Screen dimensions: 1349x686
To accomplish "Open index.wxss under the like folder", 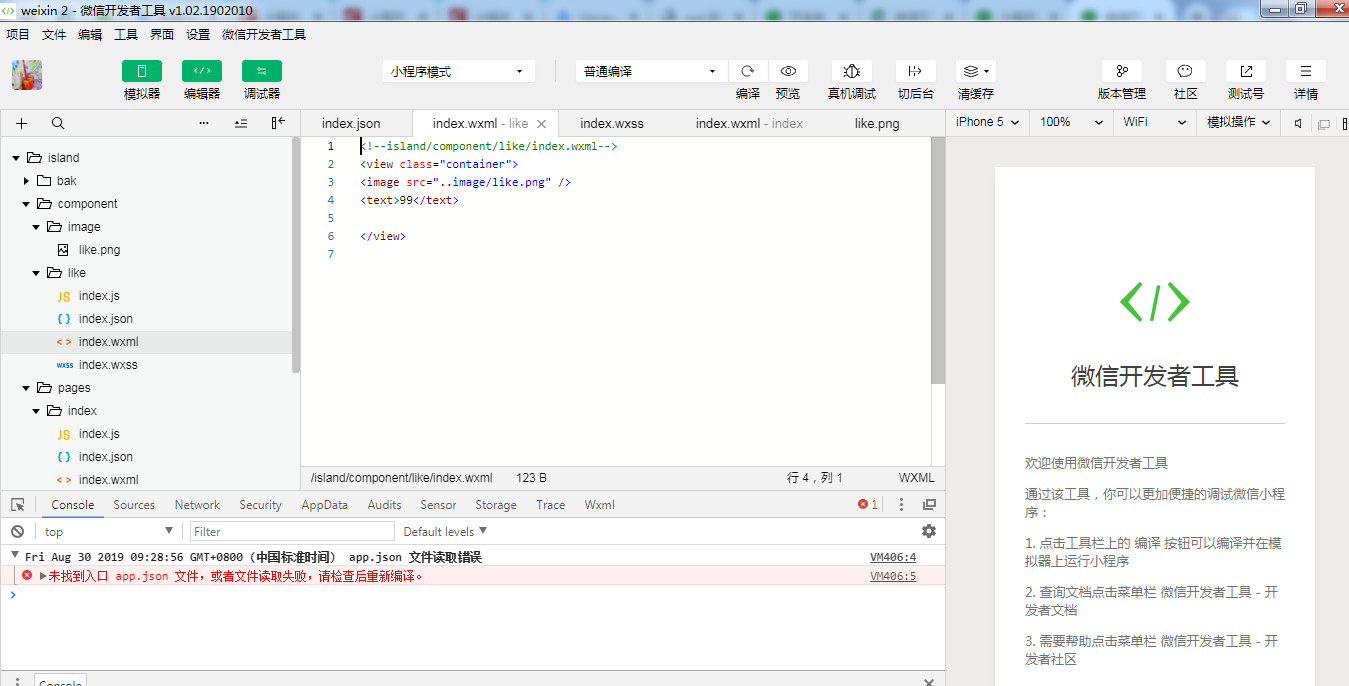I will pos(108,365).
